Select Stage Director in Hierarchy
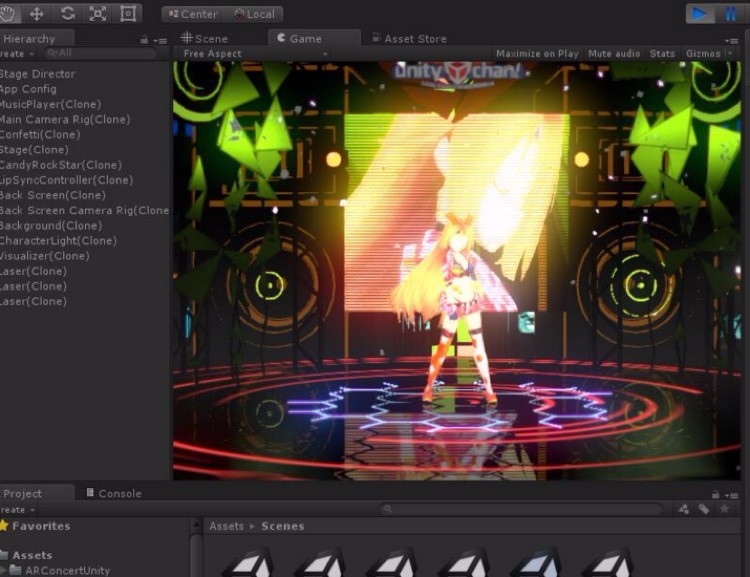 click(x=37, y=74)
